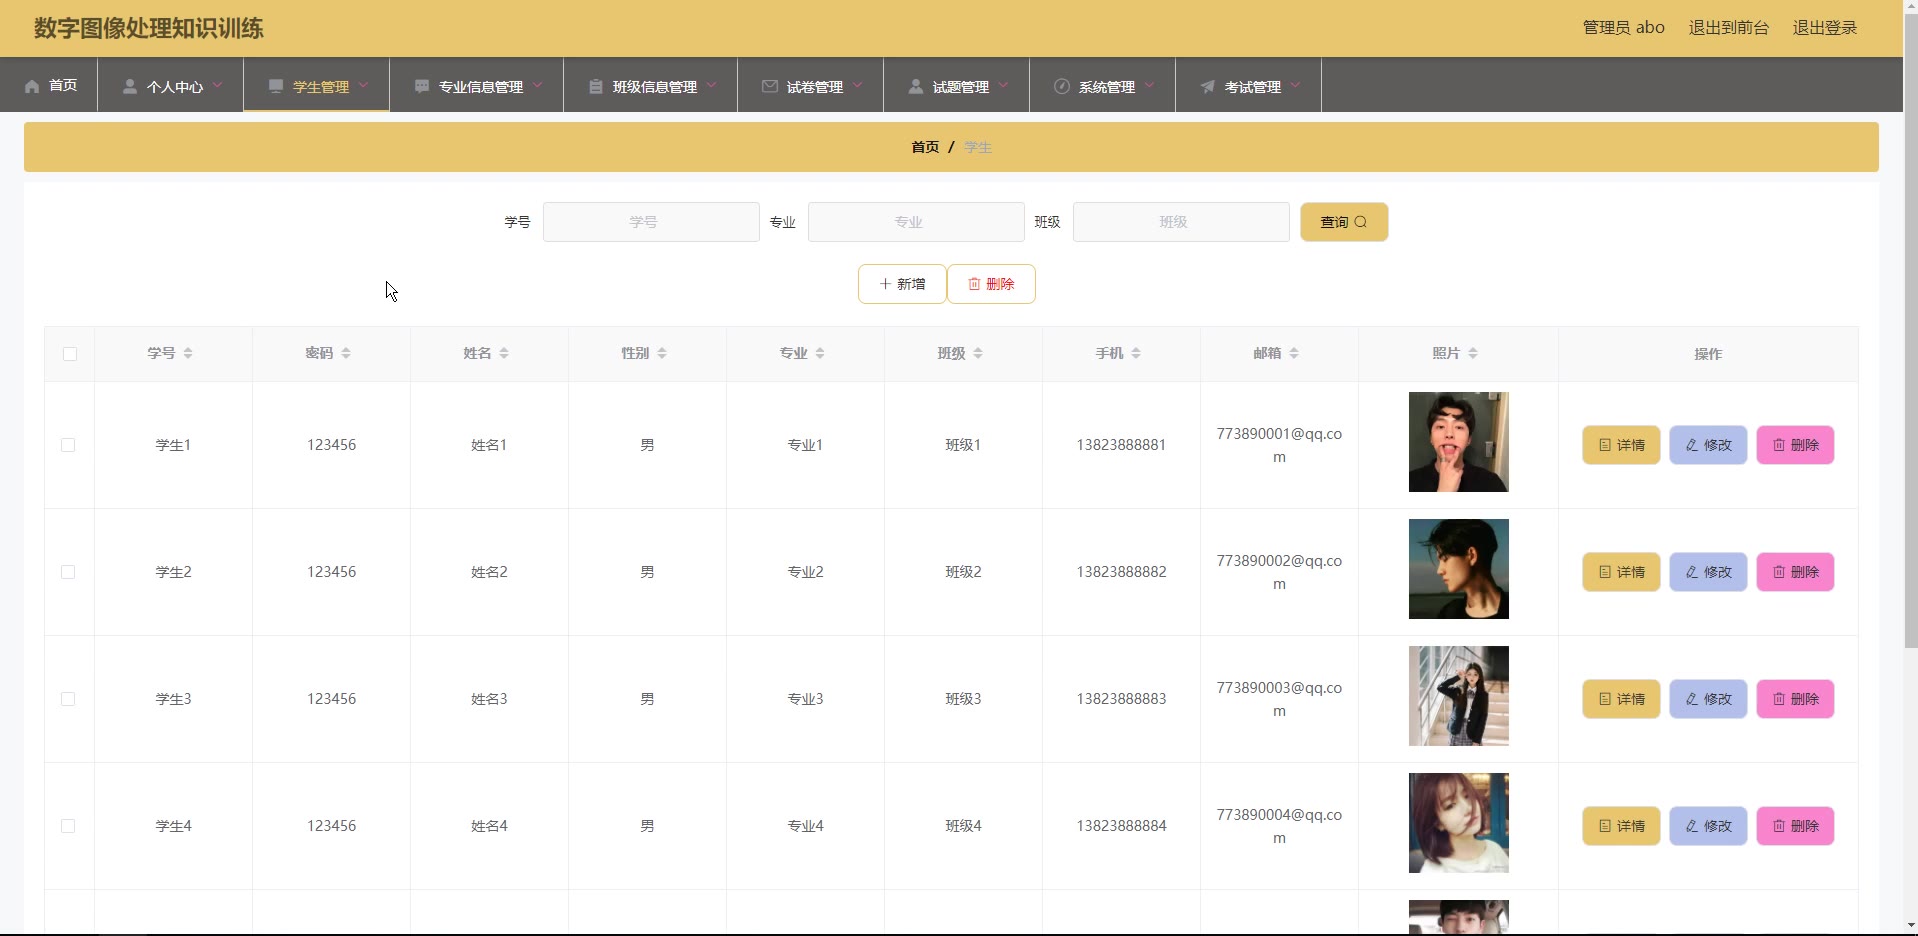Click pencil icon in 学生2 修改 button

tap(1692, 572)
